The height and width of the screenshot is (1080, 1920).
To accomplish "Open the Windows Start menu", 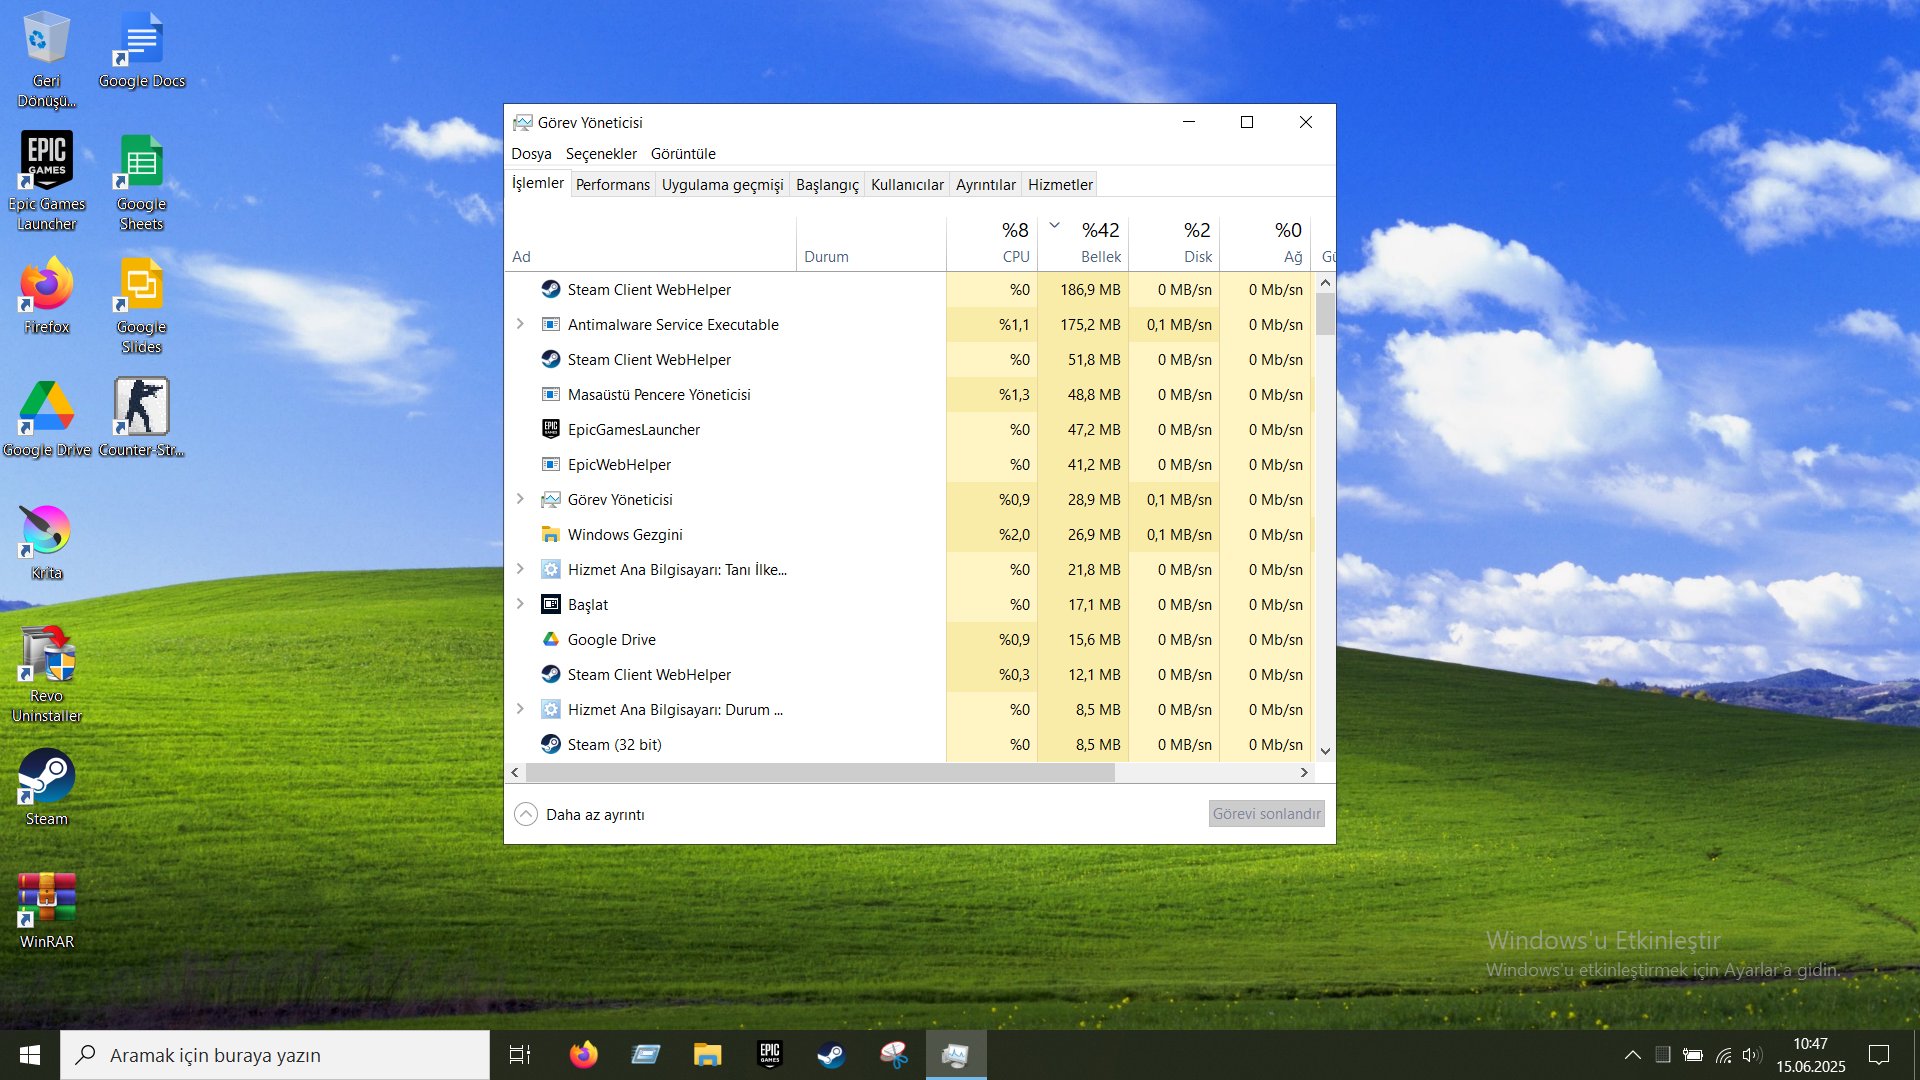I will point(30,1055).
